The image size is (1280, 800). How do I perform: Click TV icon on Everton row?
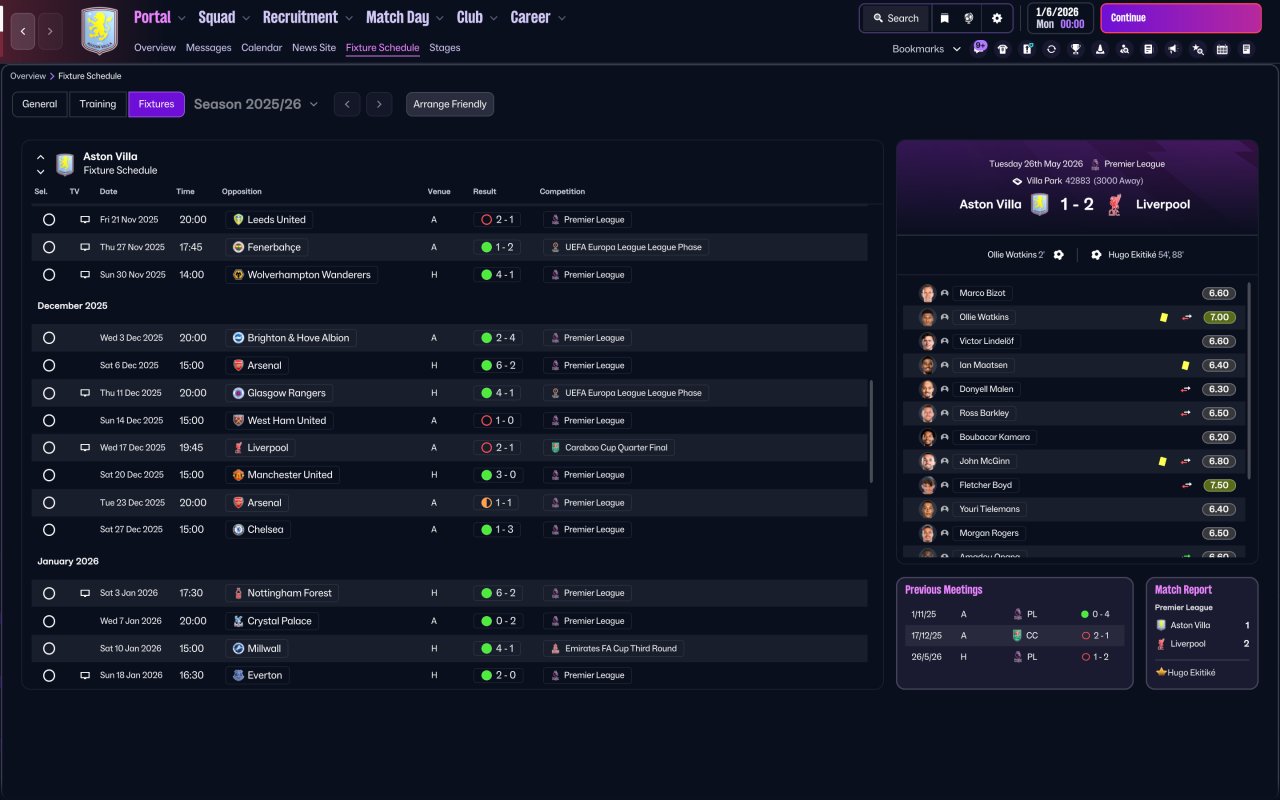85,676
